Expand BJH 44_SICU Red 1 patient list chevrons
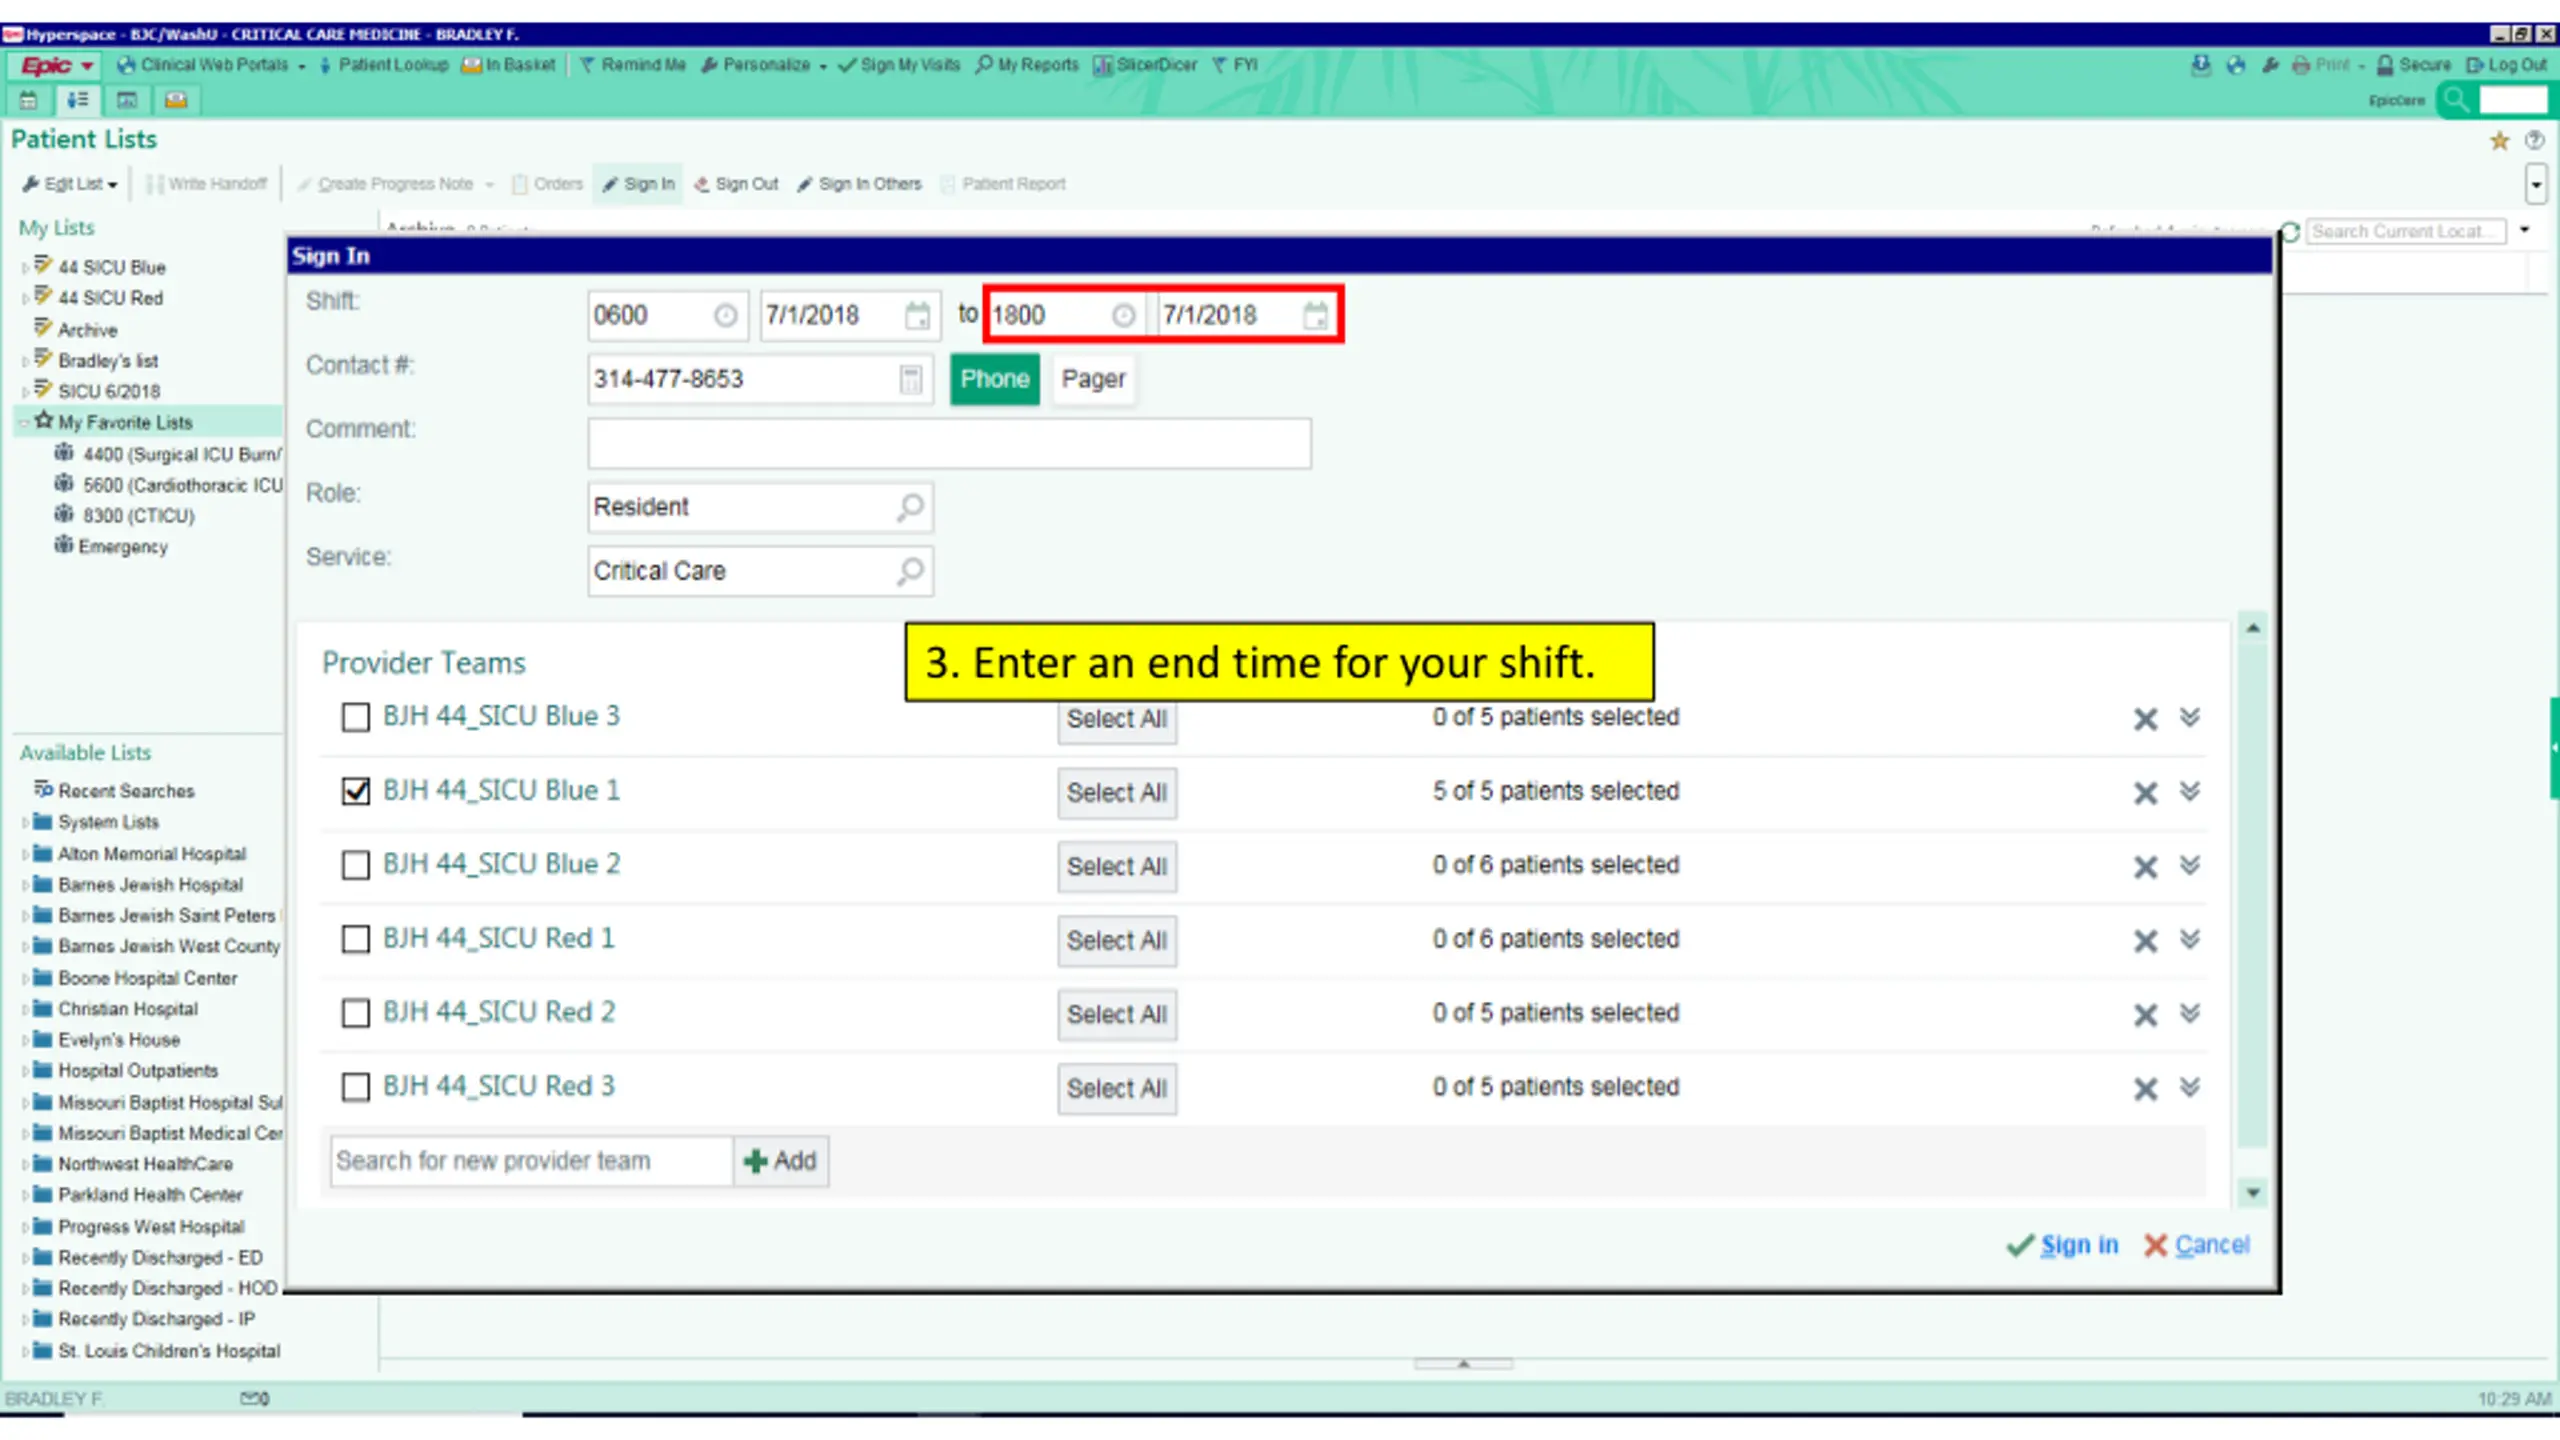This screenshot has height=1440, width=2560. 2190,939
